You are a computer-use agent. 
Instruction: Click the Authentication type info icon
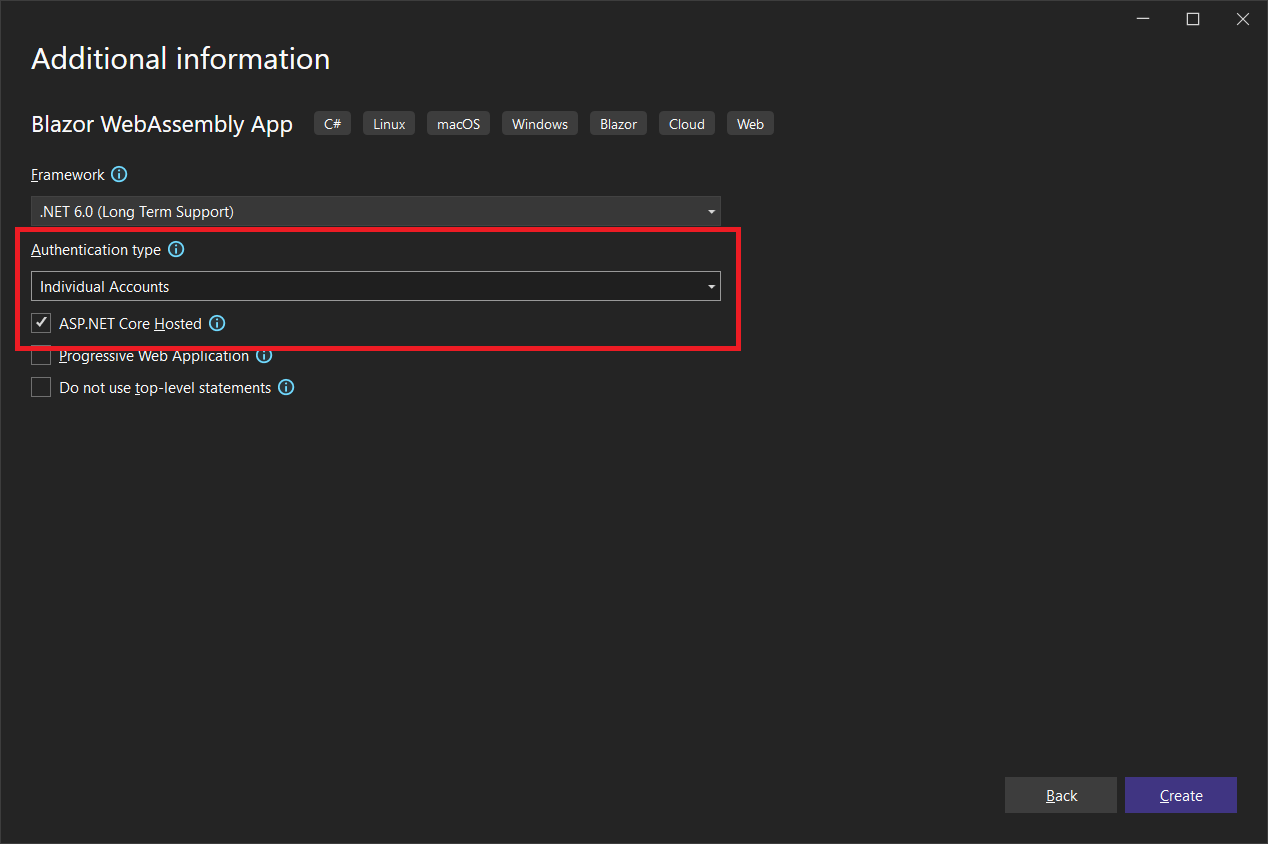coord(176,249)
